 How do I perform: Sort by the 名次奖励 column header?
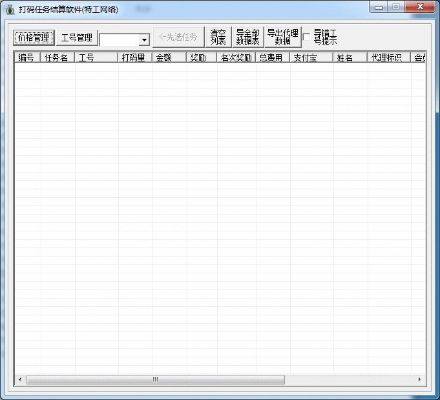click(236, 57)
